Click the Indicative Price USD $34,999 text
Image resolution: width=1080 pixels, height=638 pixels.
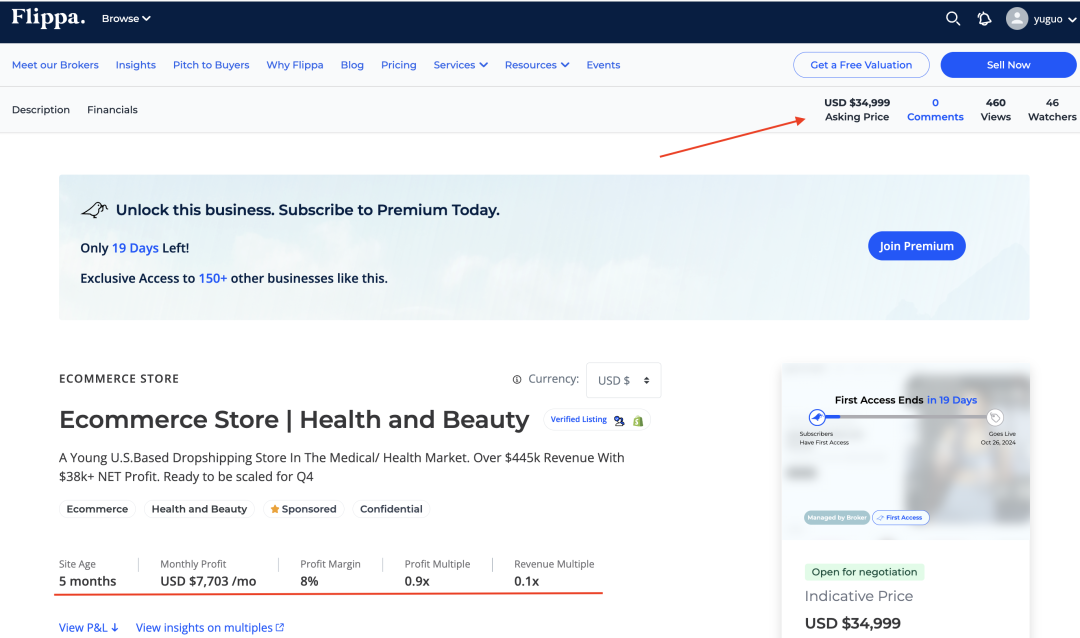pos(853,623)
